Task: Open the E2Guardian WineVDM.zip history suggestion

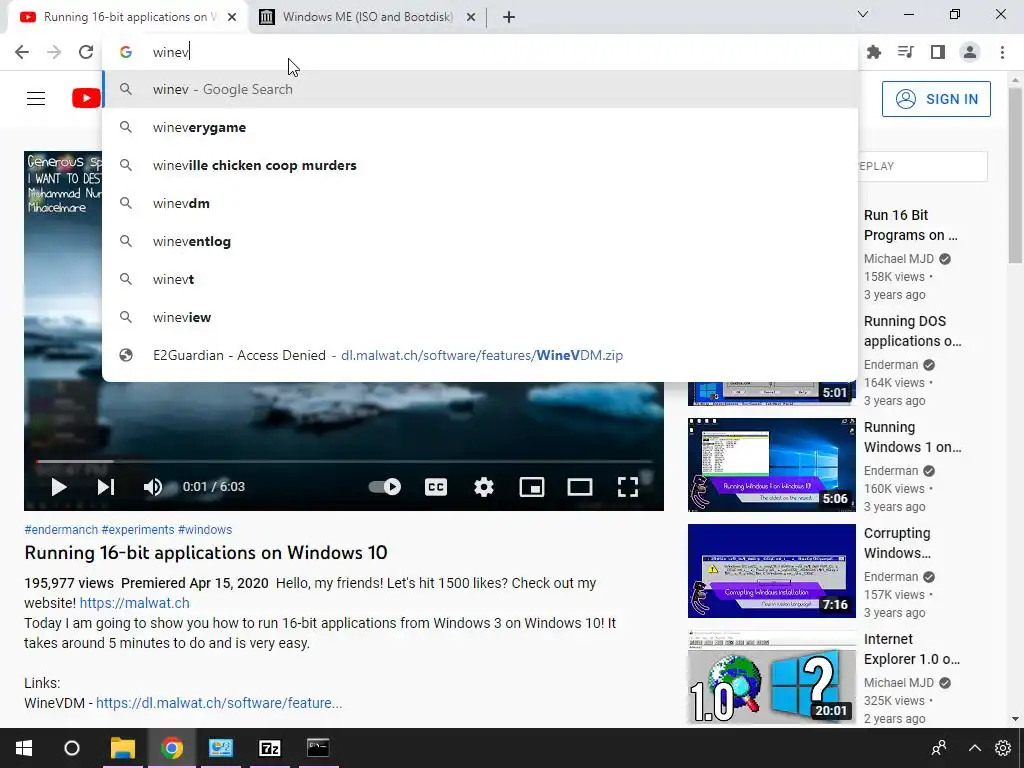Action: point(480,355)
